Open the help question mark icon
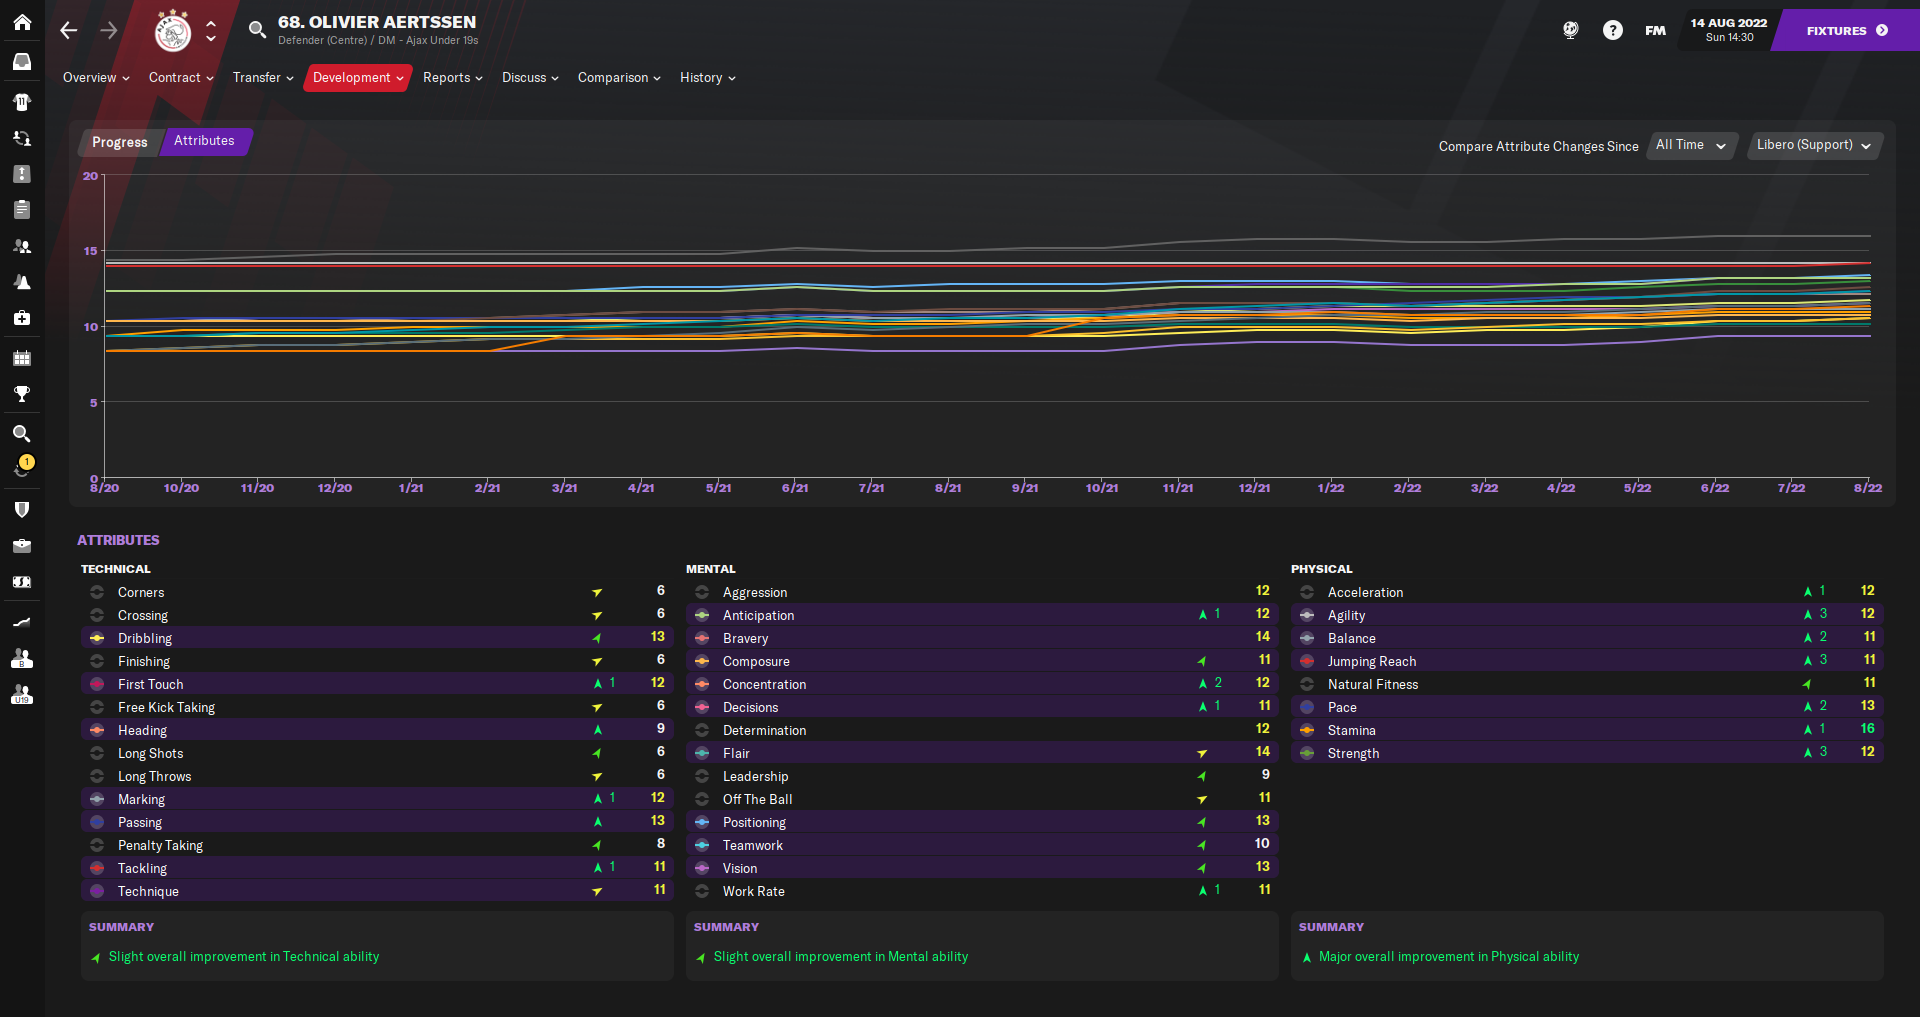The height and width of the screenshot is (1017, 1920). click(x=1613, y=30)
